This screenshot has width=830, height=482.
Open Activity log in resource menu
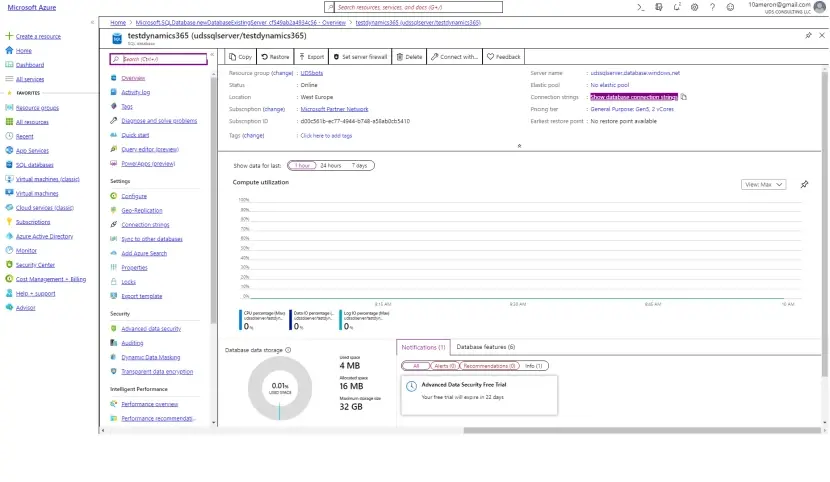pyautogui.click(x=136, y=92)
